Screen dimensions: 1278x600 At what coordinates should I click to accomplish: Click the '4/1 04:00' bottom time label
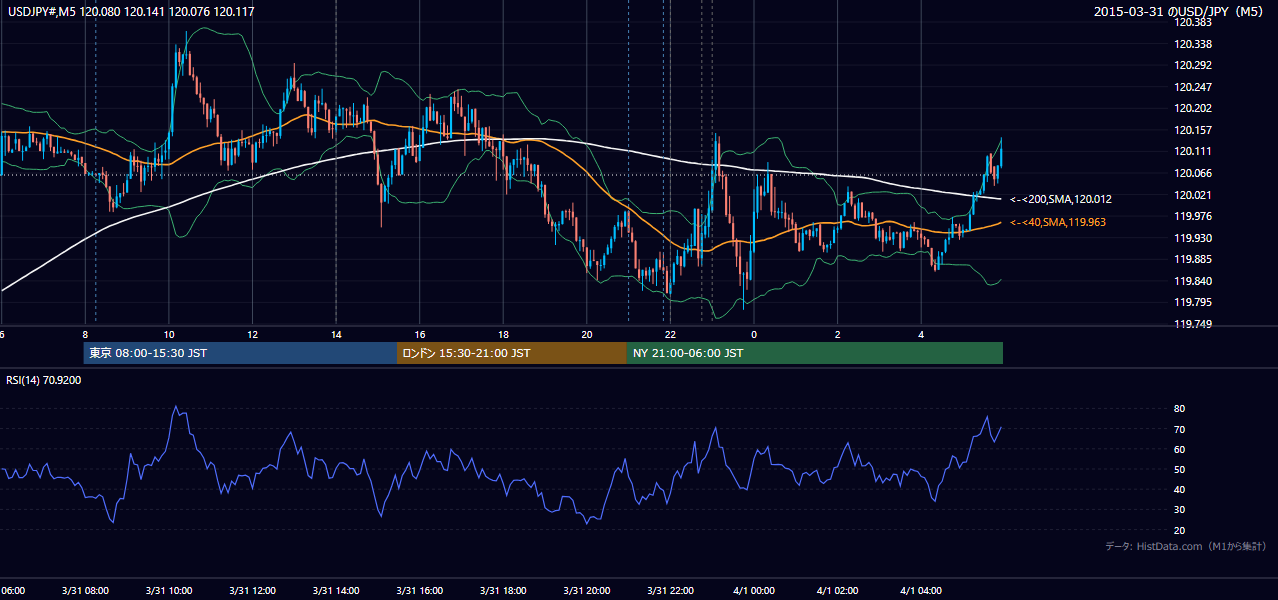point(922,590)
